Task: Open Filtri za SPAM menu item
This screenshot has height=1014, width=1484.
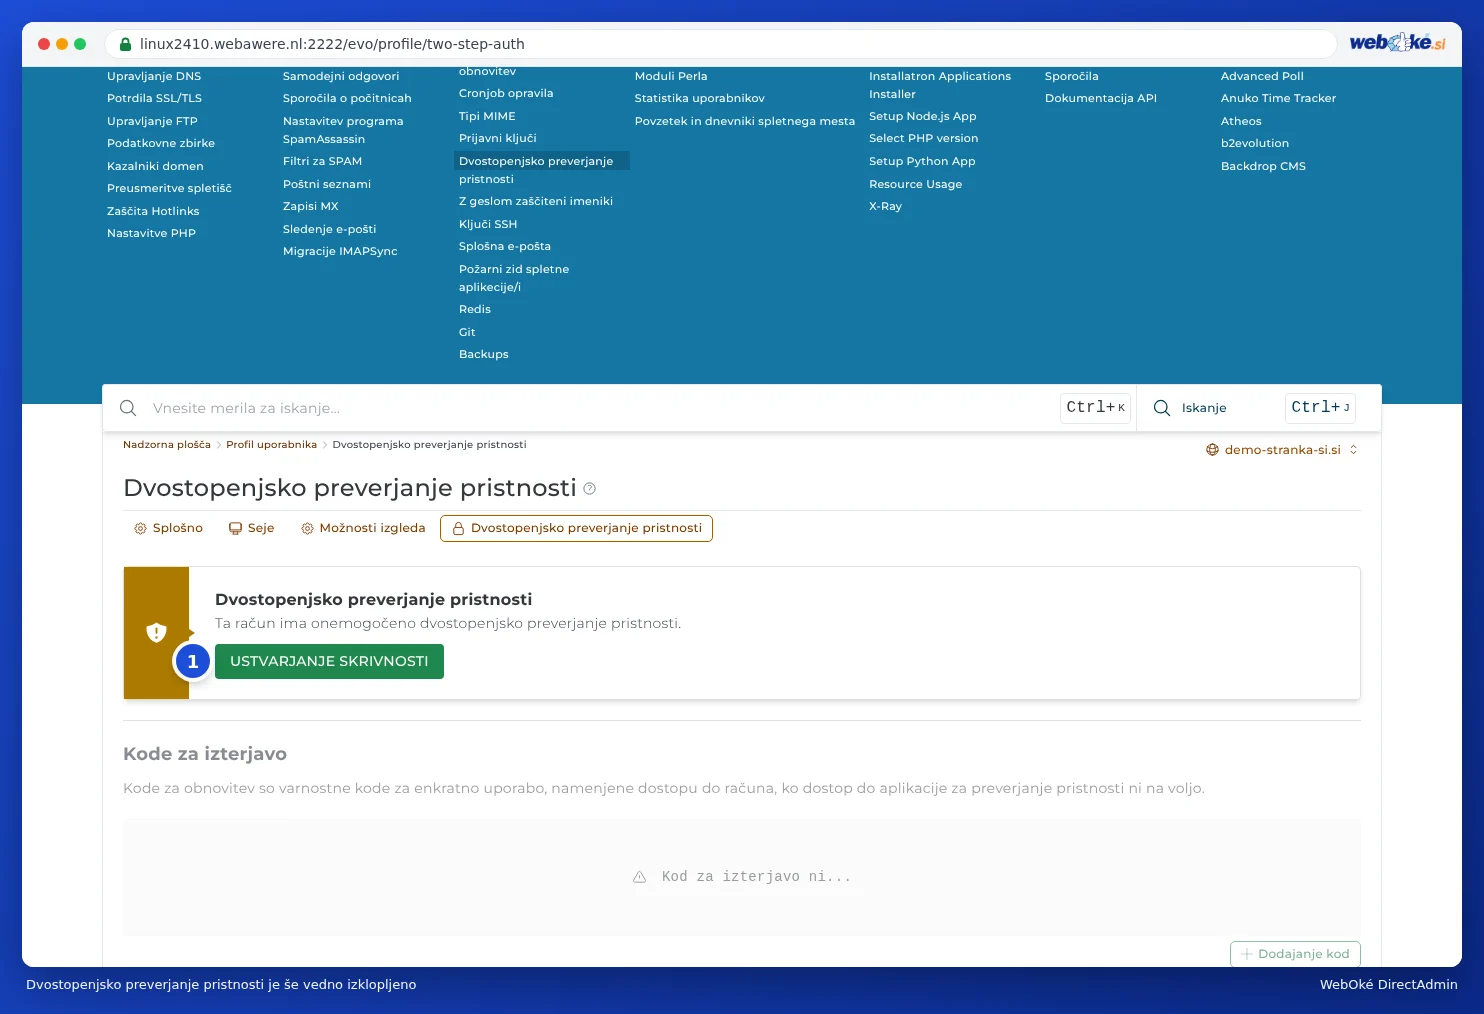Action: [322, 161]
